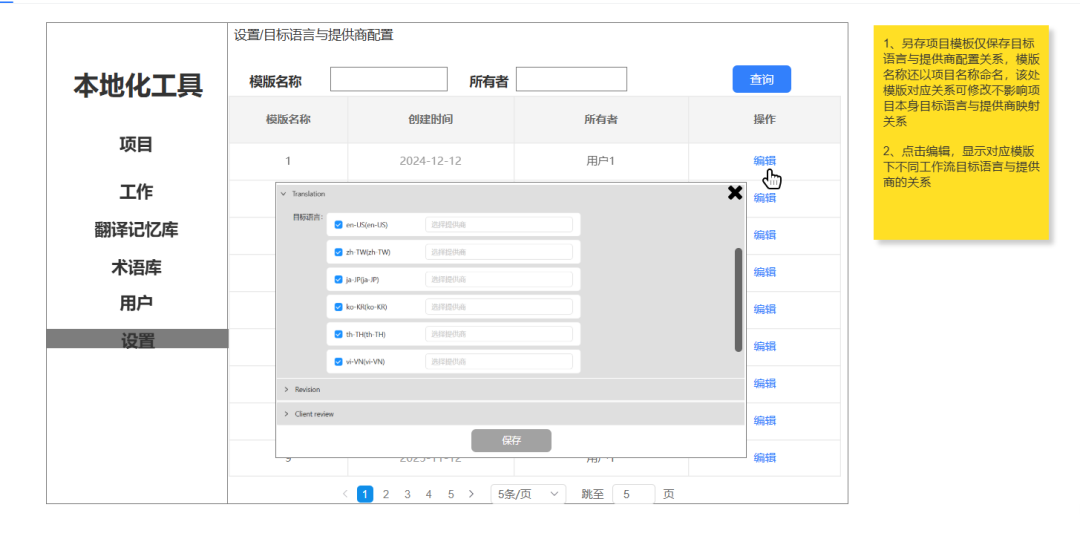Click the 操作 column header

765,120
